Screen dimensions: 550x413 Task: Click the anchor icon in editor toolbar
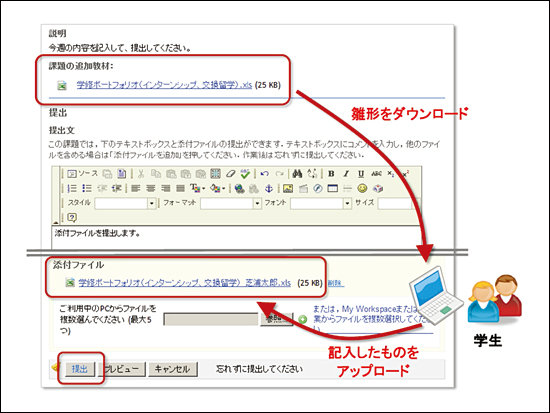(x=268, y=188)
